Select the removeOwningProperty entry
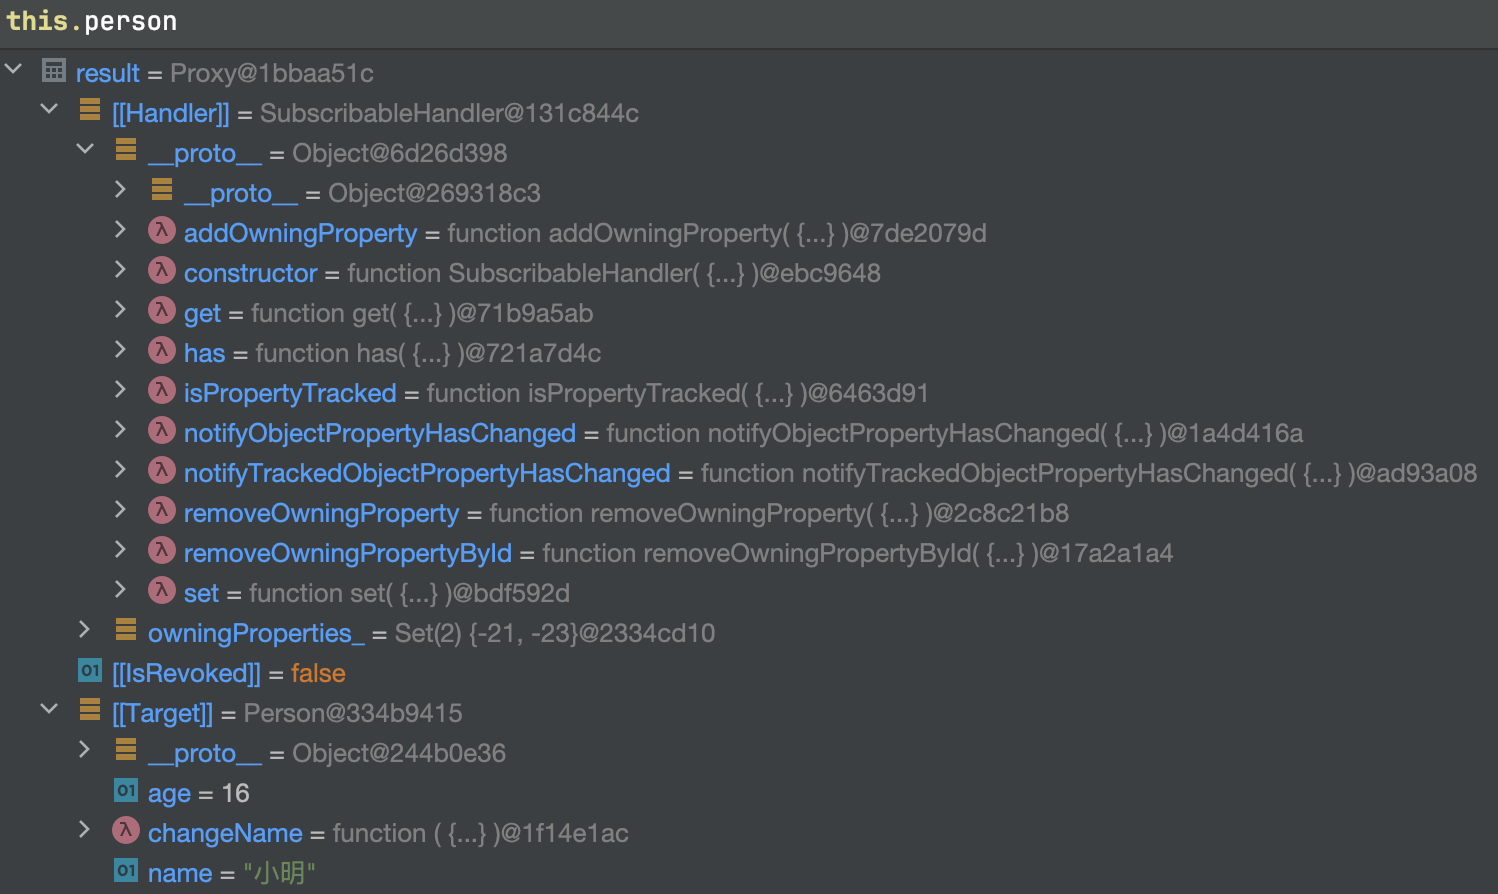Viewport: 1498px width, 894px height. (x=321, y=513)
